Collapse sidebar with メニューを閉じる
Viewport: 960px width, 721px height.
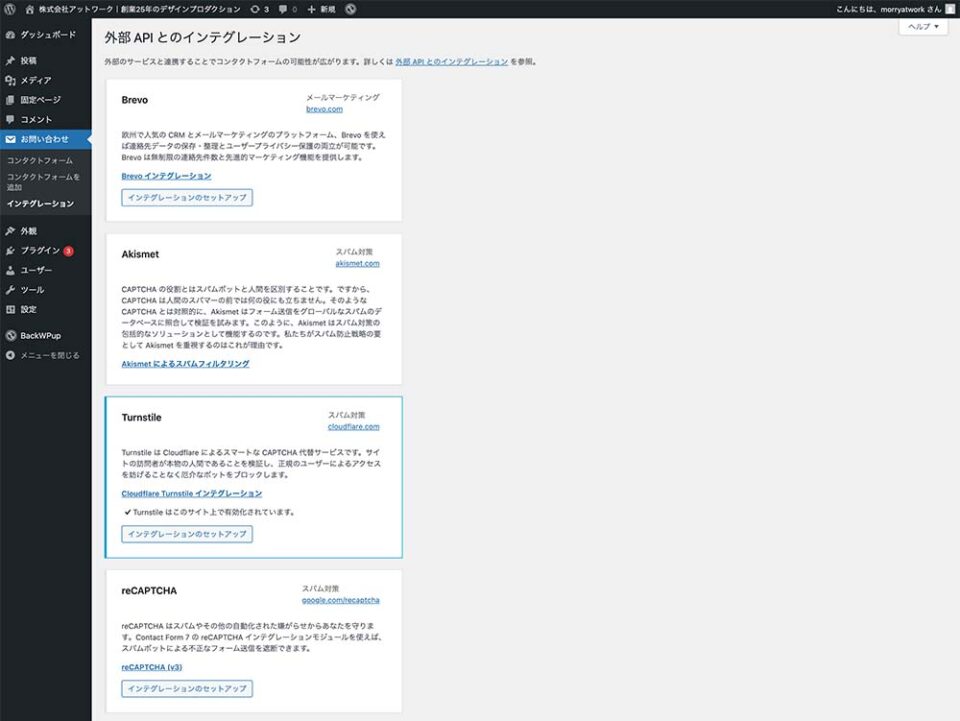pyautogui.click(x=50, y=355)
